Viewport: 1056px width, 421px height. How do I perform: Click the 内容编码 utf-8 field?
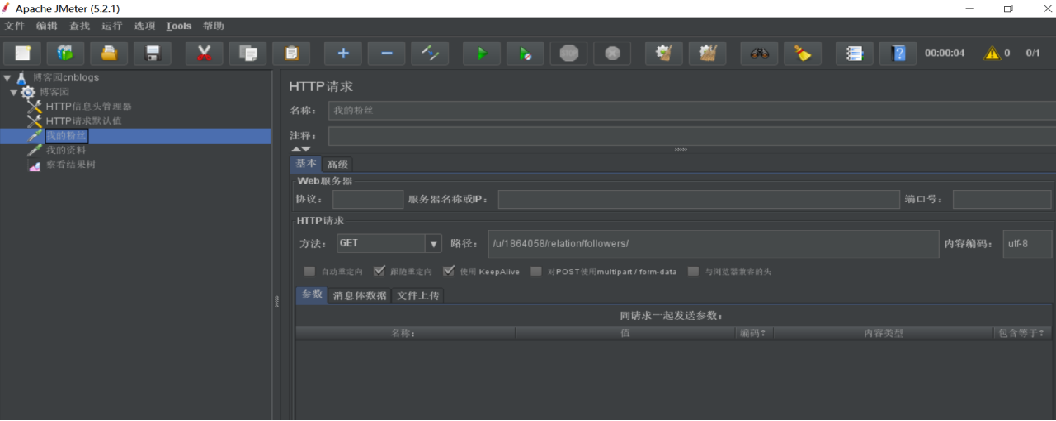click(1027, 243)
